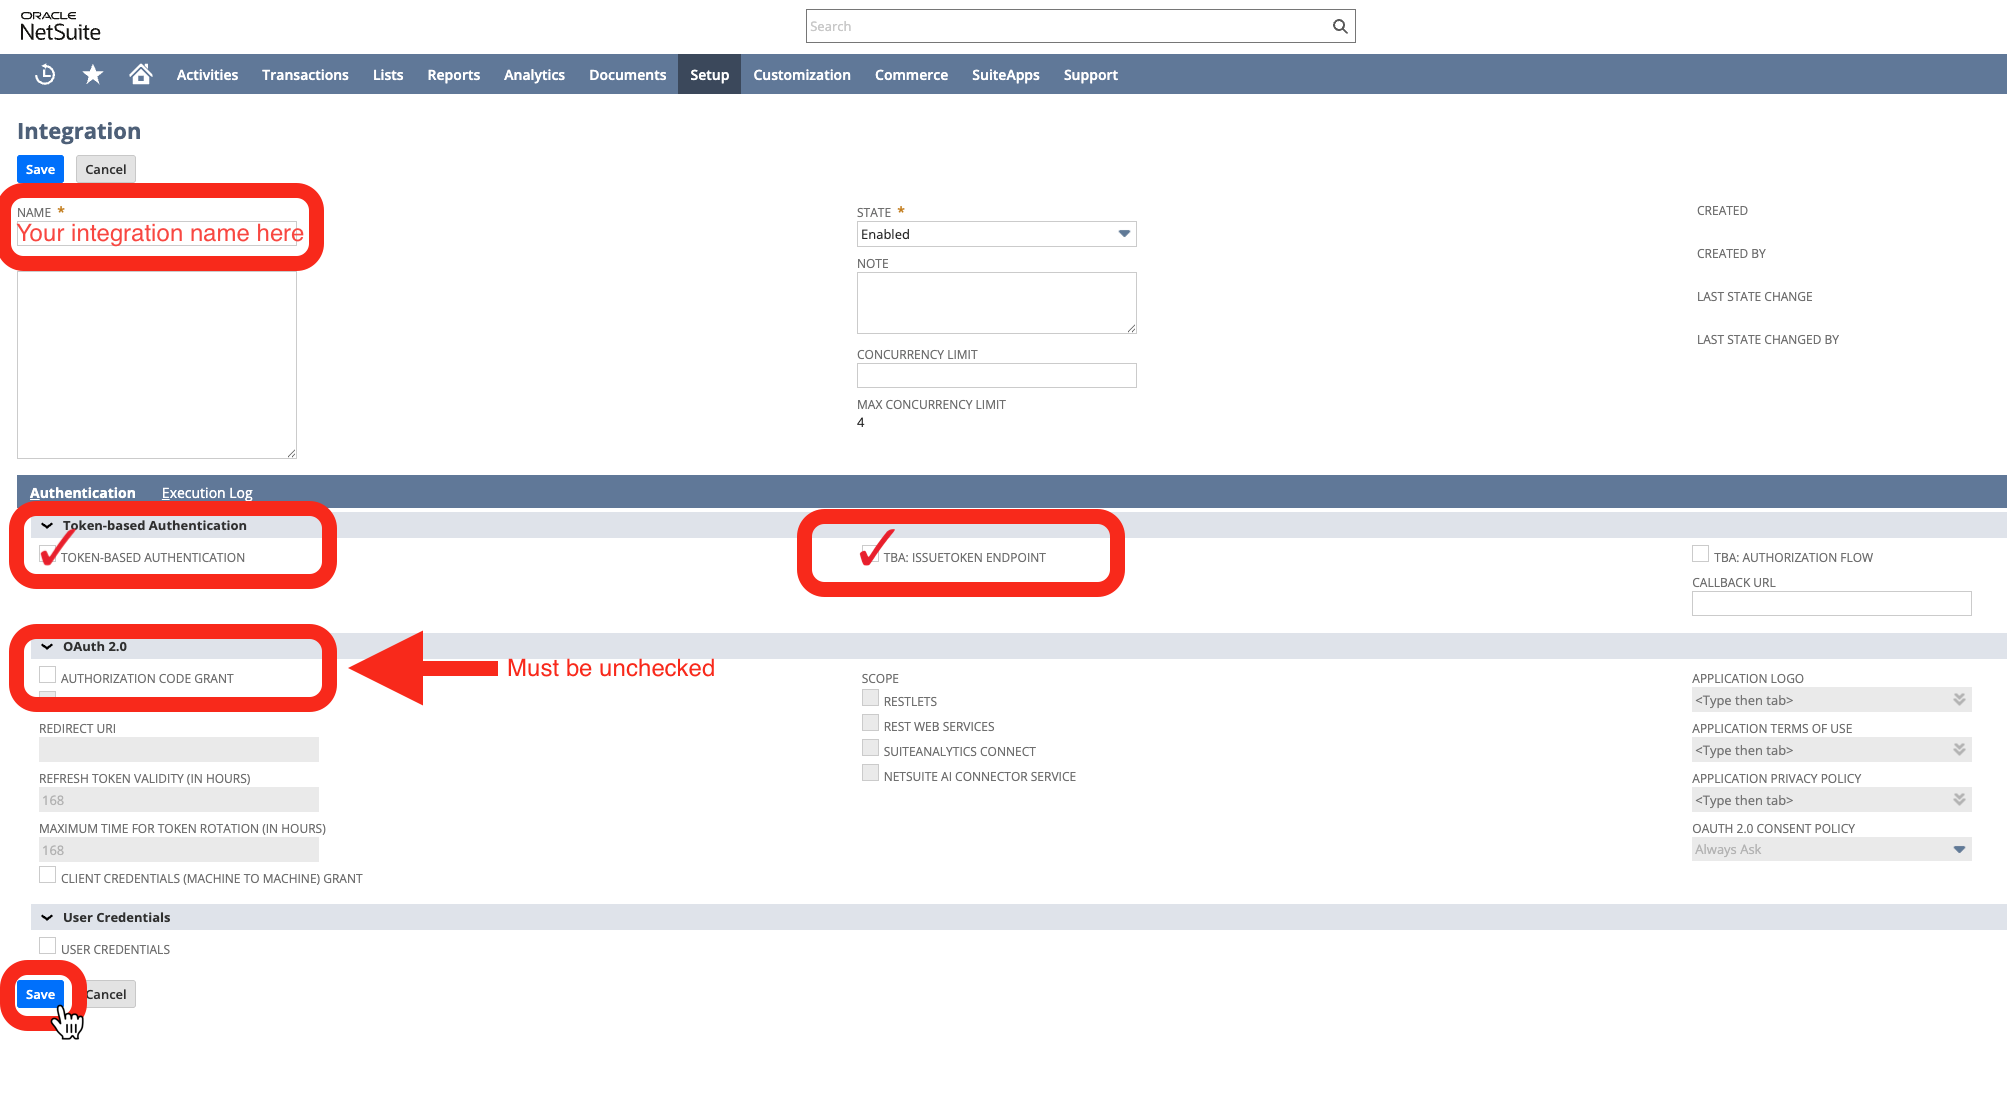Open the Recent Records history icon
Image resolution: width=2007 pixels, height=1096 pixels.
point(45,74)
